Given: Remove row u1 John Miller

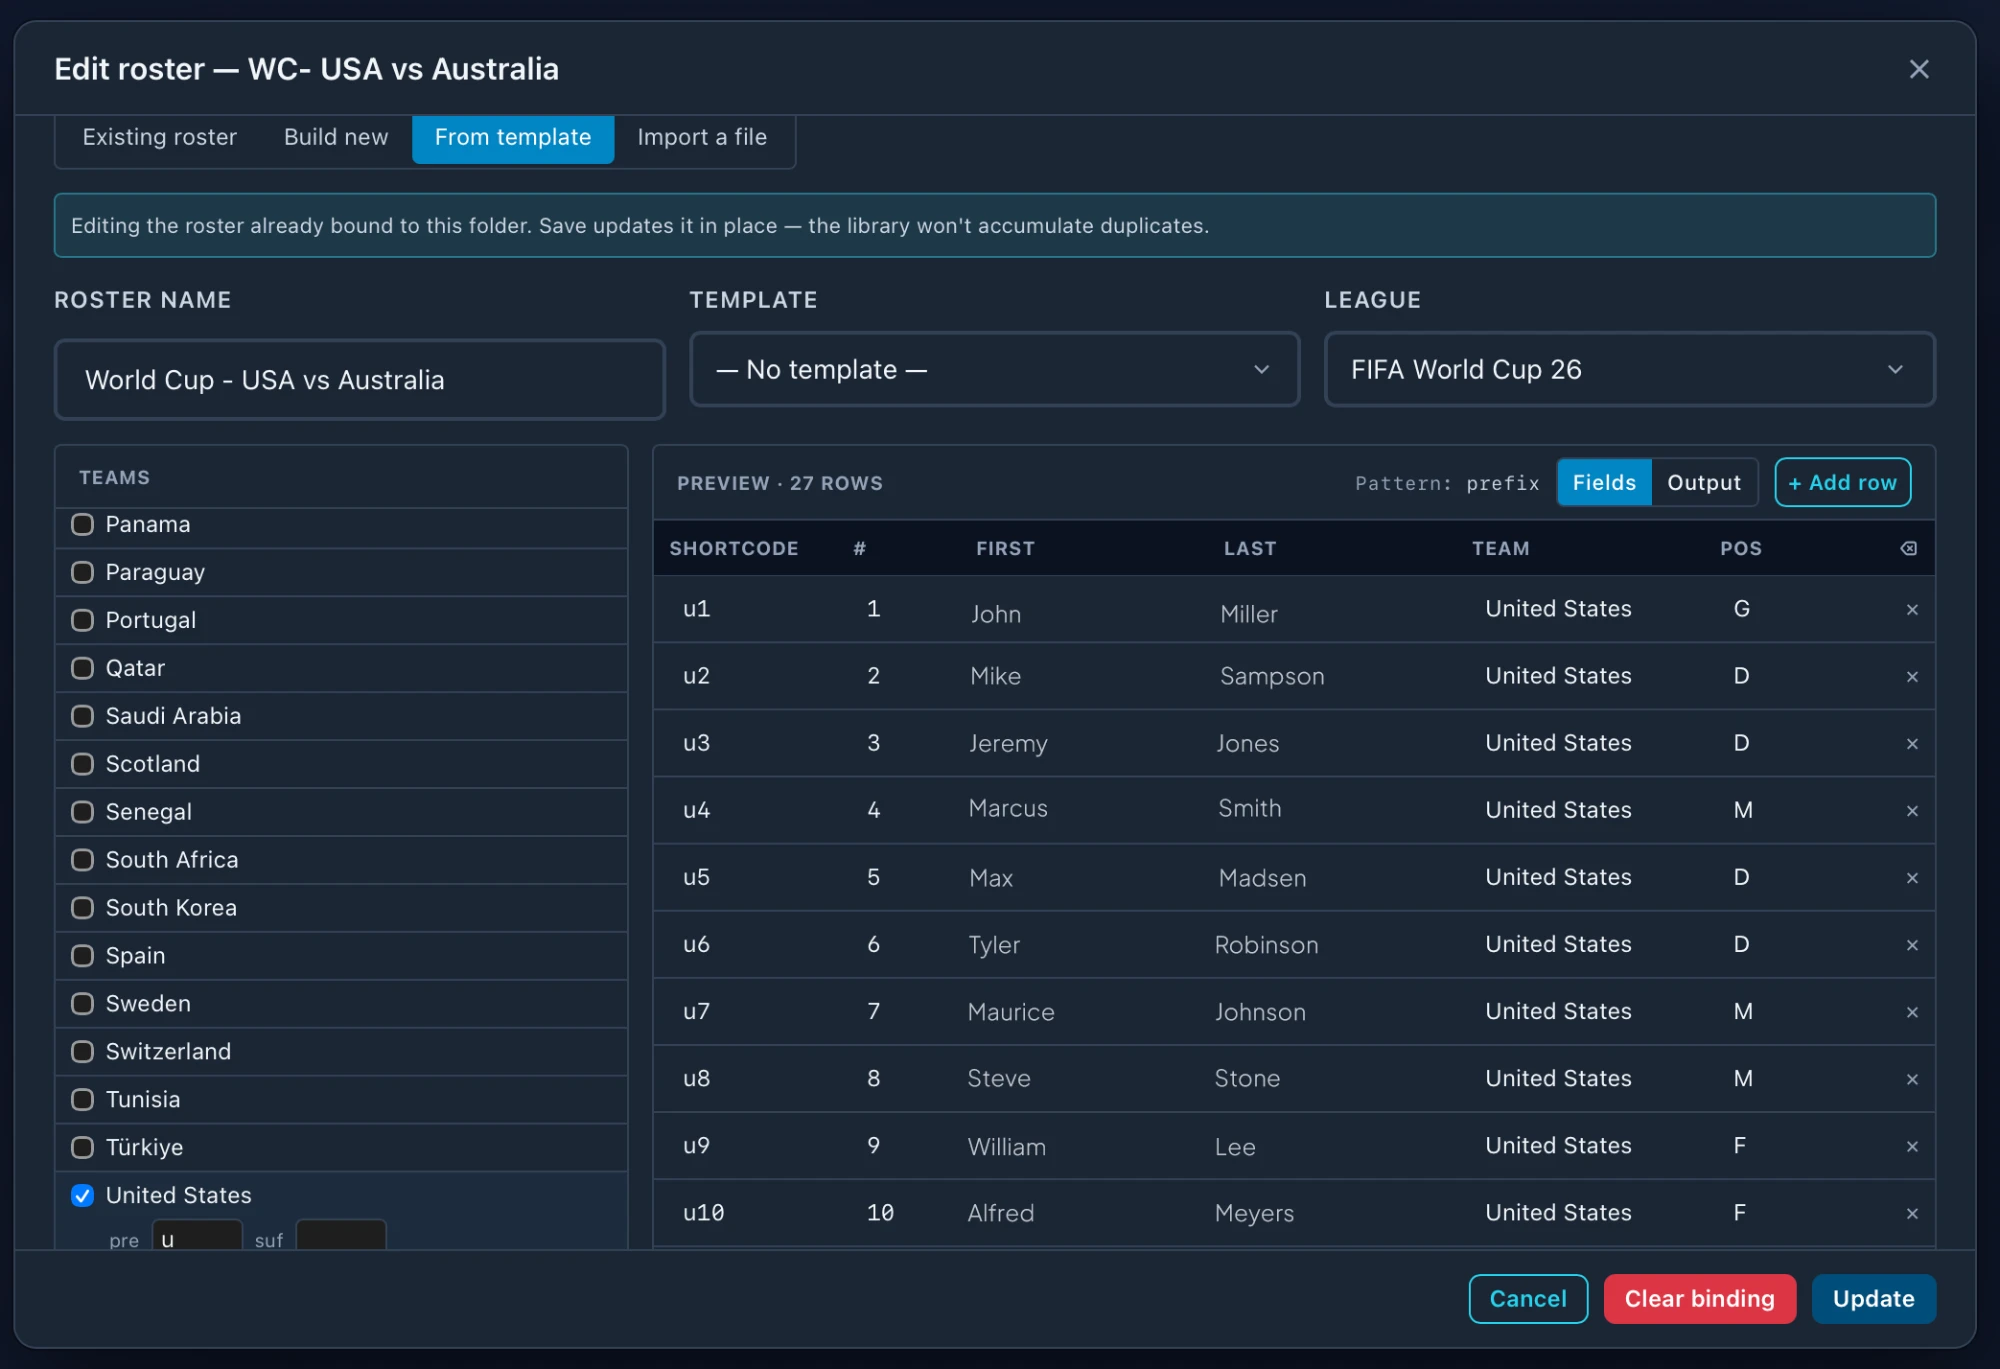Looking at the screenshot, I should (x=1912, y=609).
